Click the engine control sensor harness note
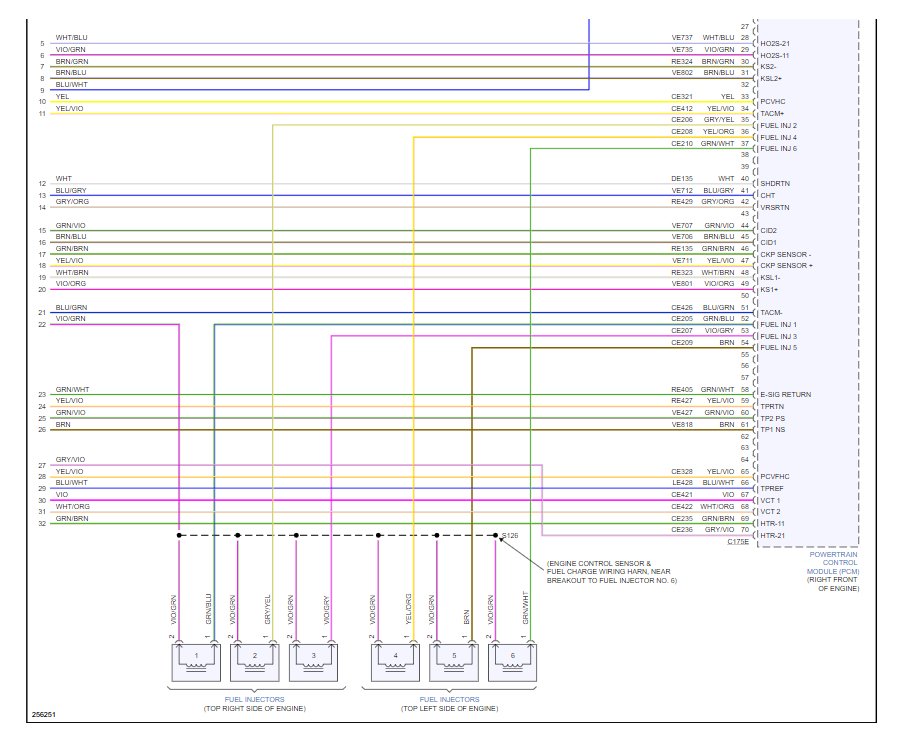910x747 pixels. click(x=612, y=572)
